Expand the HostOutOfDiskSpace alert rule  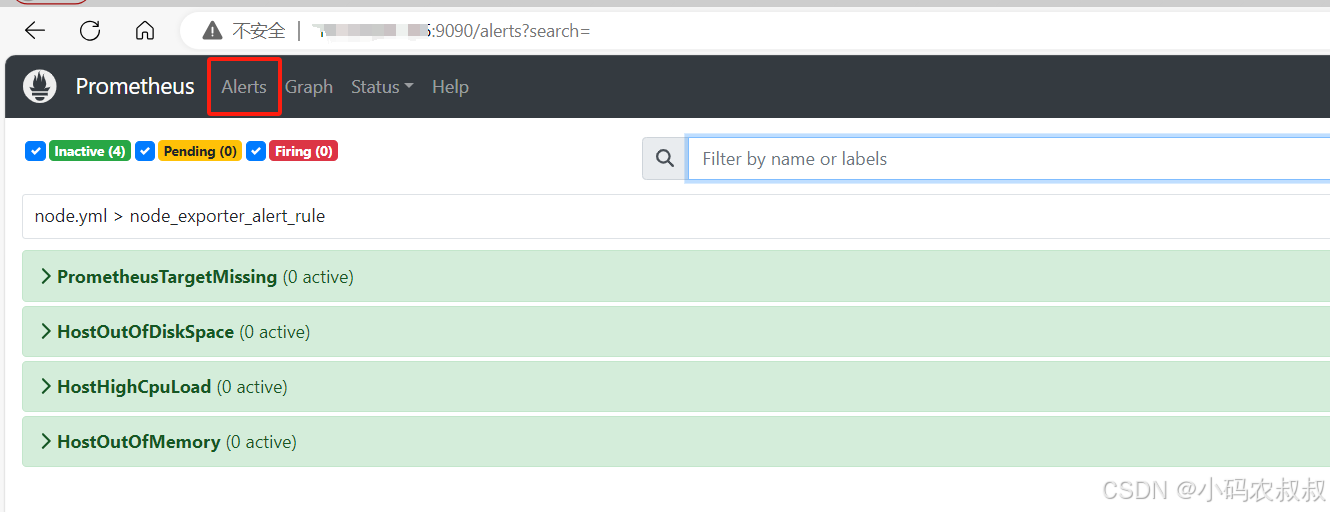click(x=676, y=331)
